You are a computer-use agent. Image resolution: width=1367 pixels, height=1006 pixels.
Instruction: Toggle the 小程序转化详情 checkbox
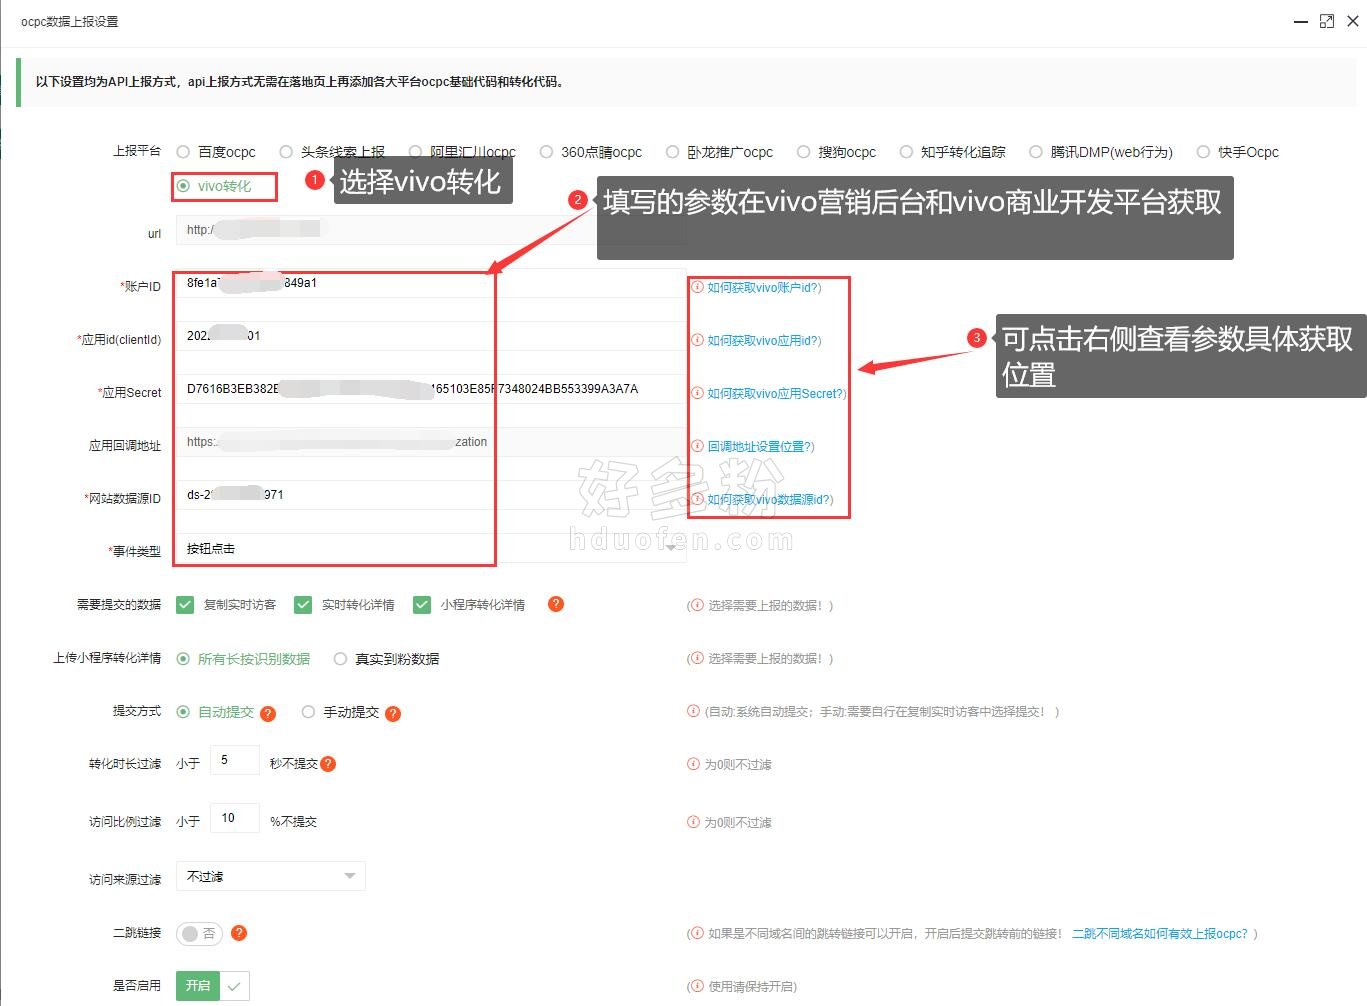422,605
